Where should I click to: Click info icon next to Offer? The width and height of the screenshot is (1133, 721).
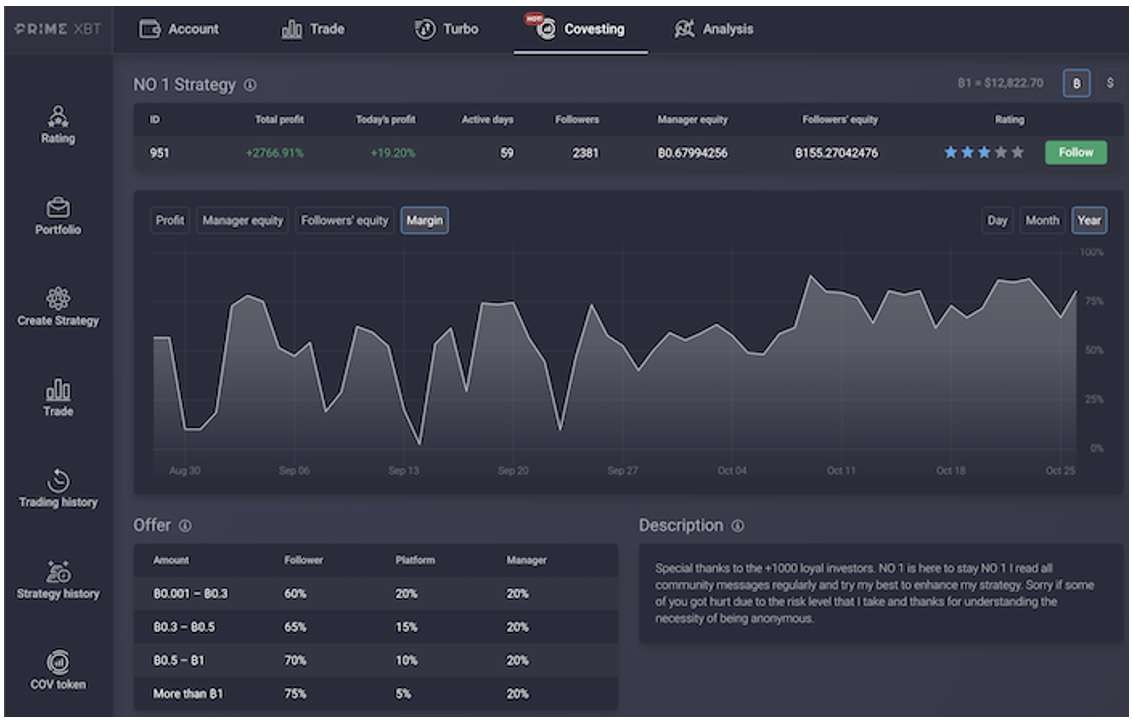click(185, 526)
